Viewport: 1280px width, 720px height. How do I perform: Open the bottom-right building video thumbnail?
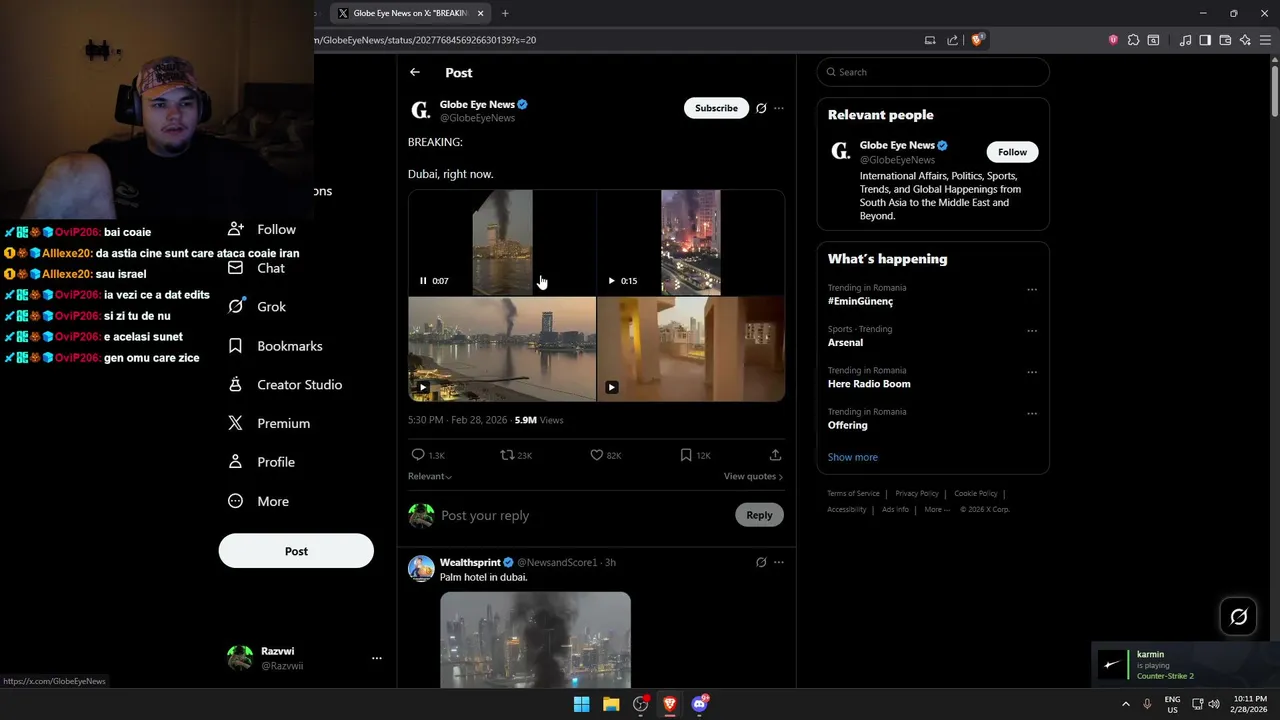(691, 349)
